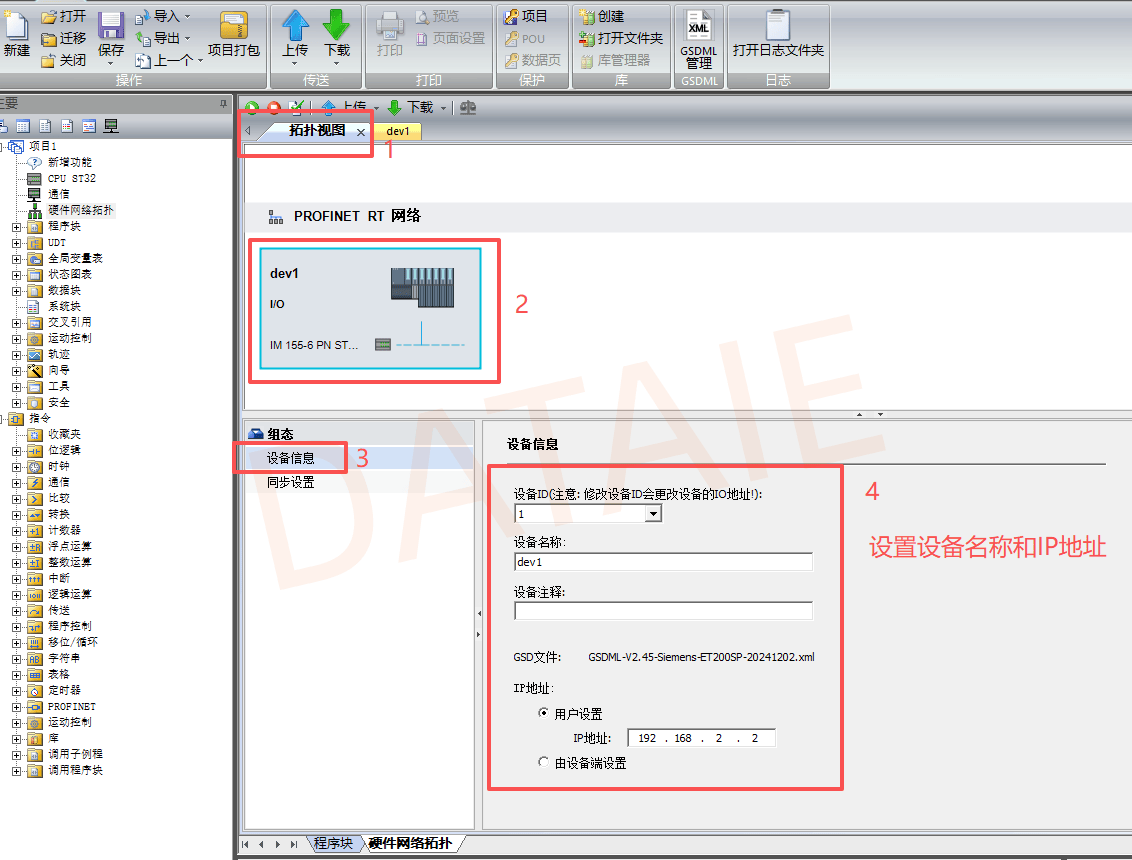This screenshot has width=1132, height=860.
Task: Click the tab scroll left arrow
Action: coord(248,131)
